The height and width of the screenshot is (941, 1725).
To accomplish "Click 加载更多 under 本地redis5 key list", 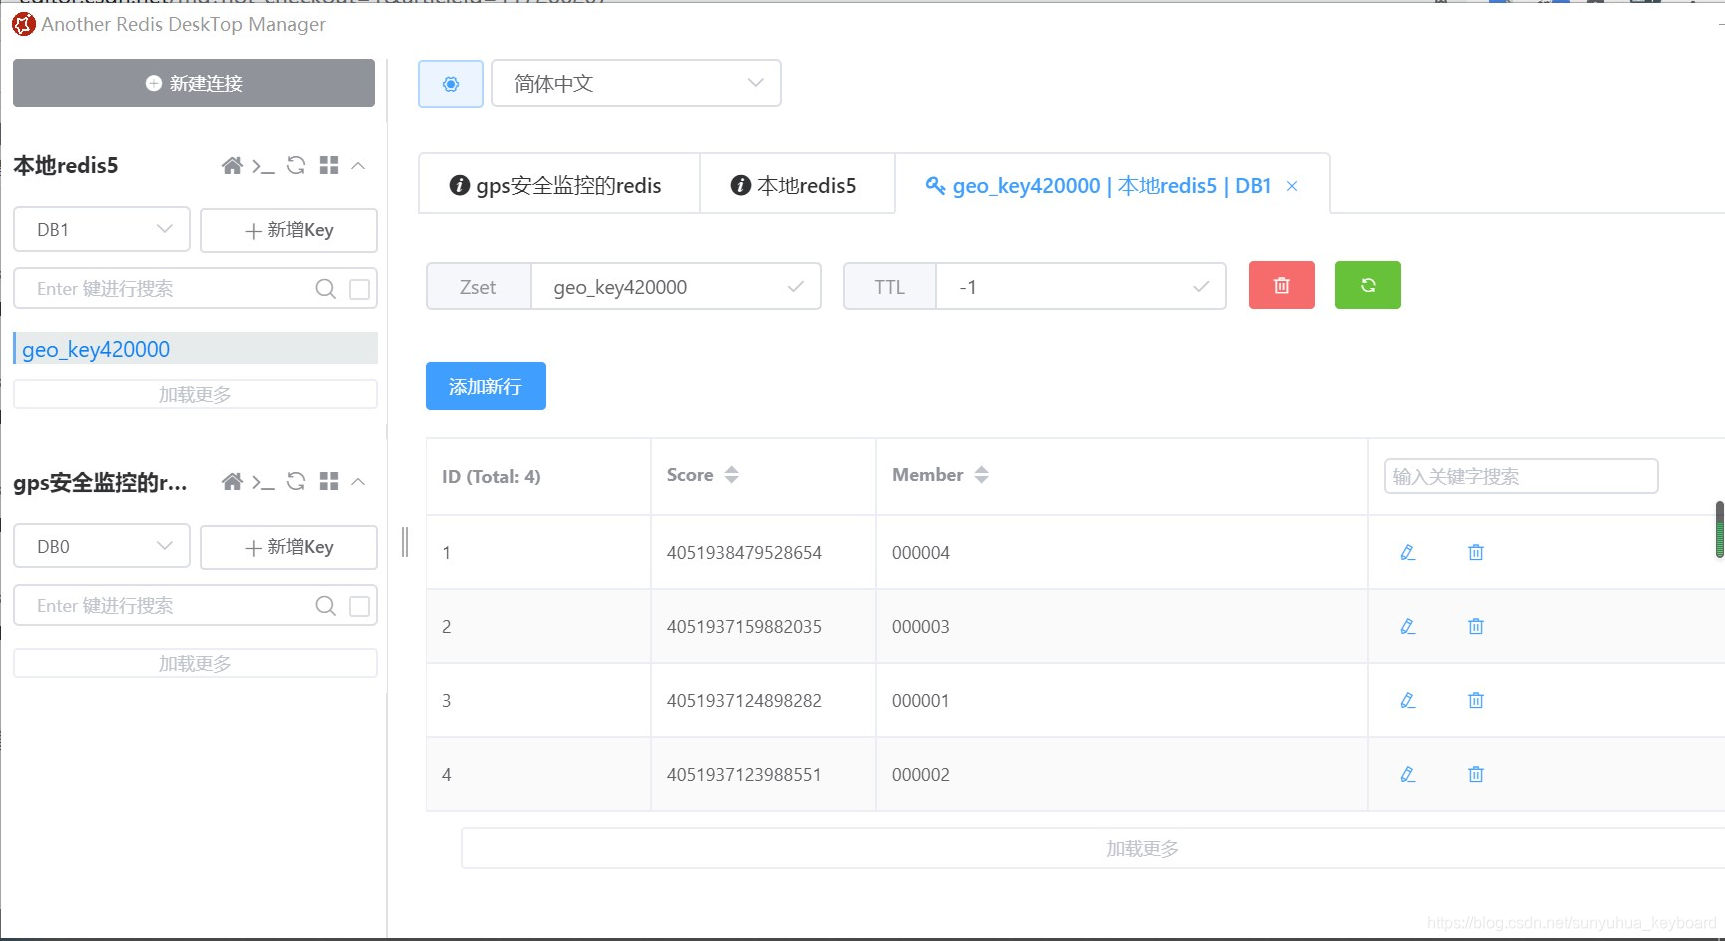I will point(195,395).
